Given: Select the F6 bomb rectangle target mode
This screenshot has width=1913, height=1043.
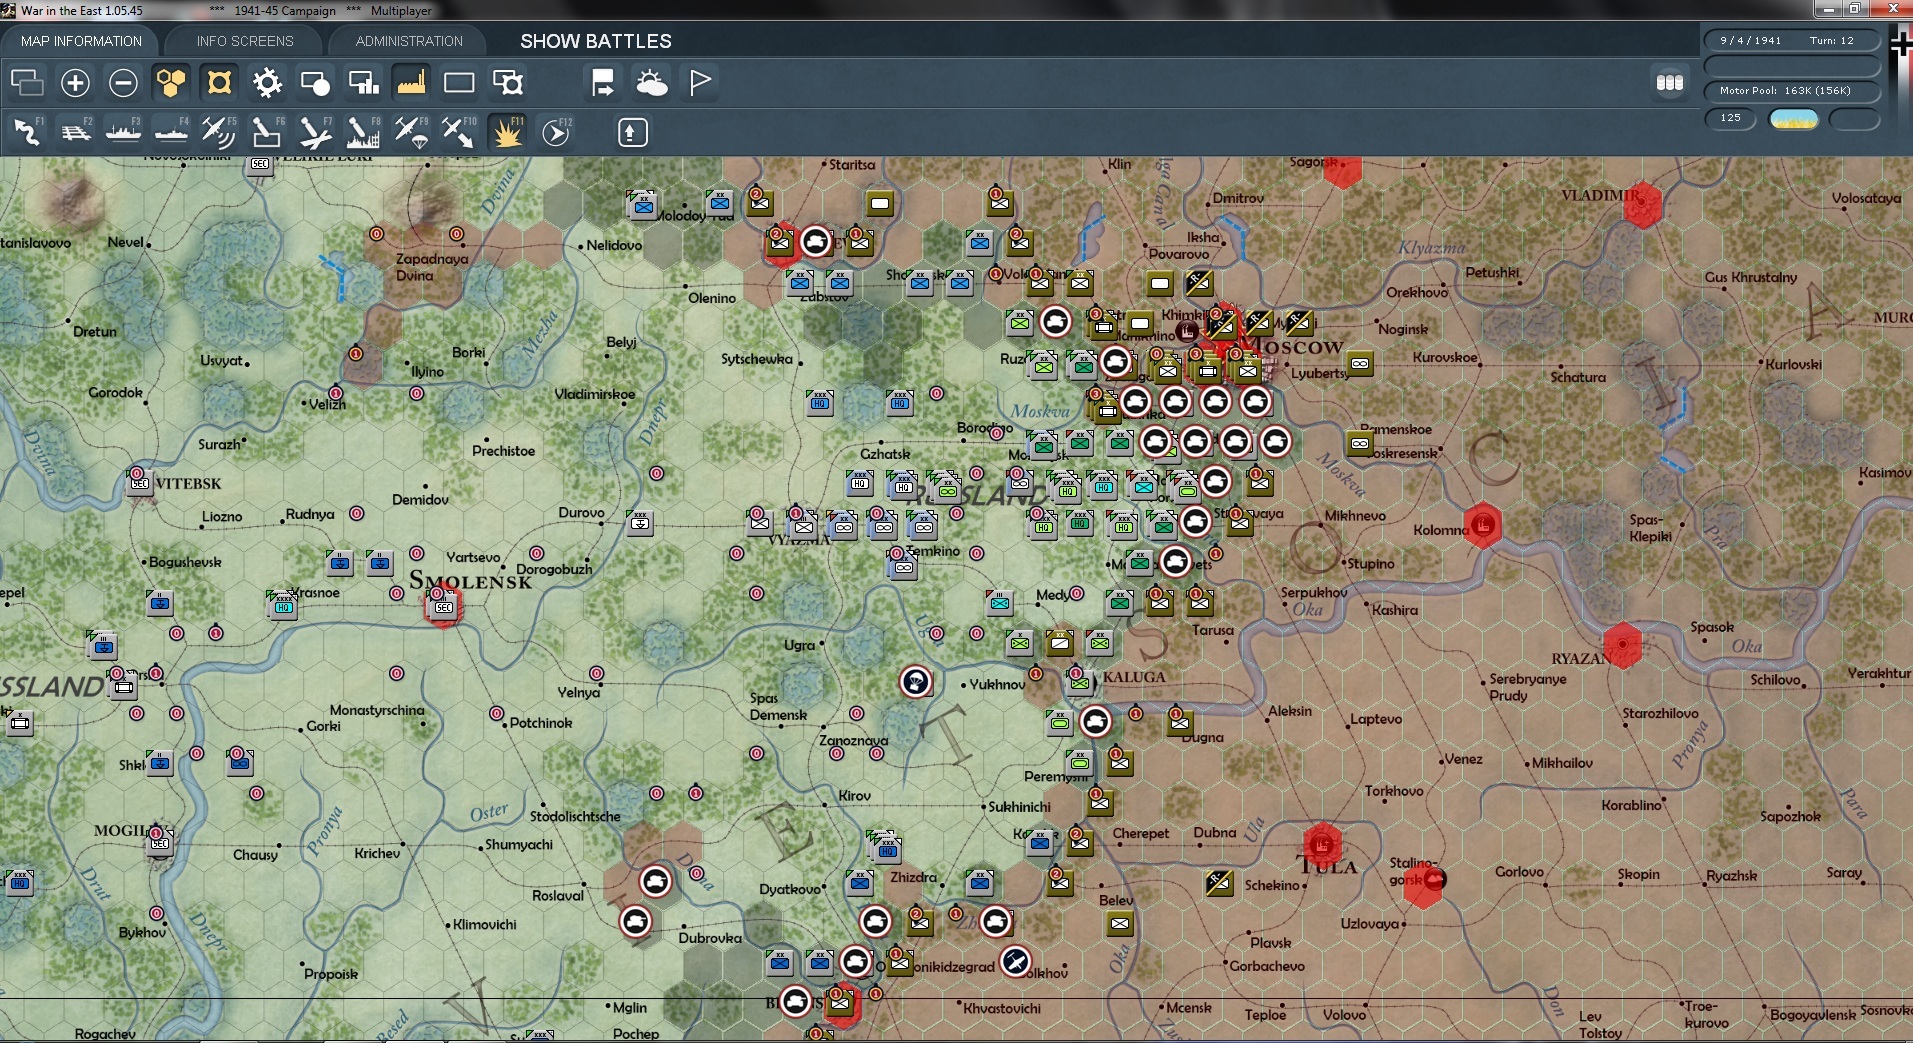Looking at the screenshot, I should (267, 131).
